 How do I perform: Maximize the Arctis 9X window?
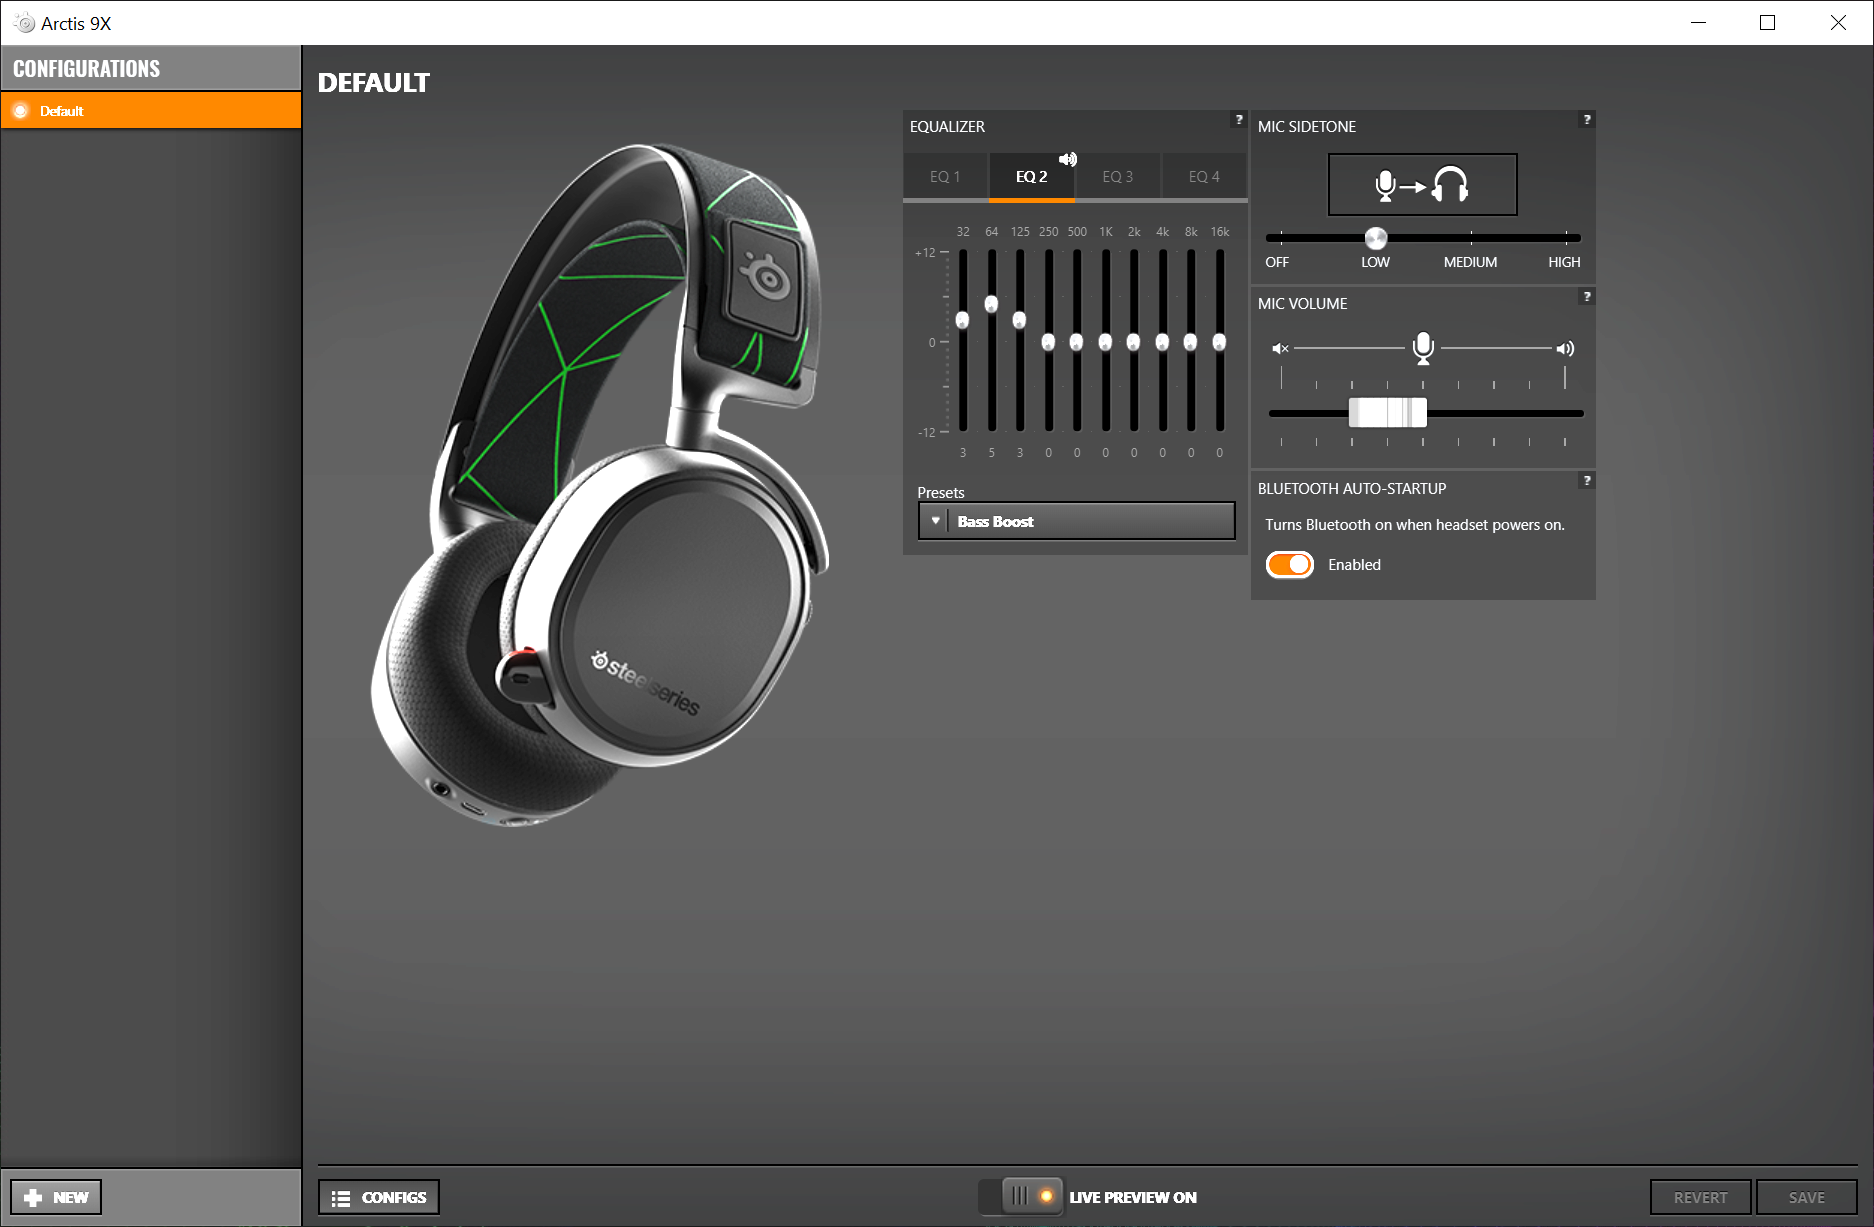click(x=1767, y=22)
